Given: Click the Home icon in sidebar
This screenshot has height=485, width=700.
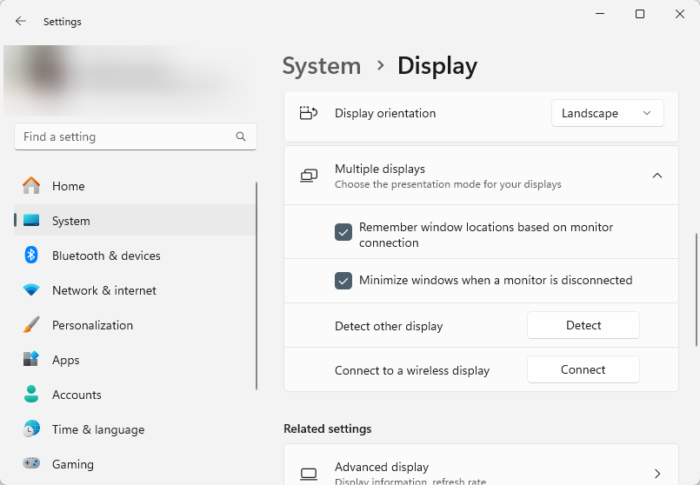Looking at the screenshot, I should point(31,186).
